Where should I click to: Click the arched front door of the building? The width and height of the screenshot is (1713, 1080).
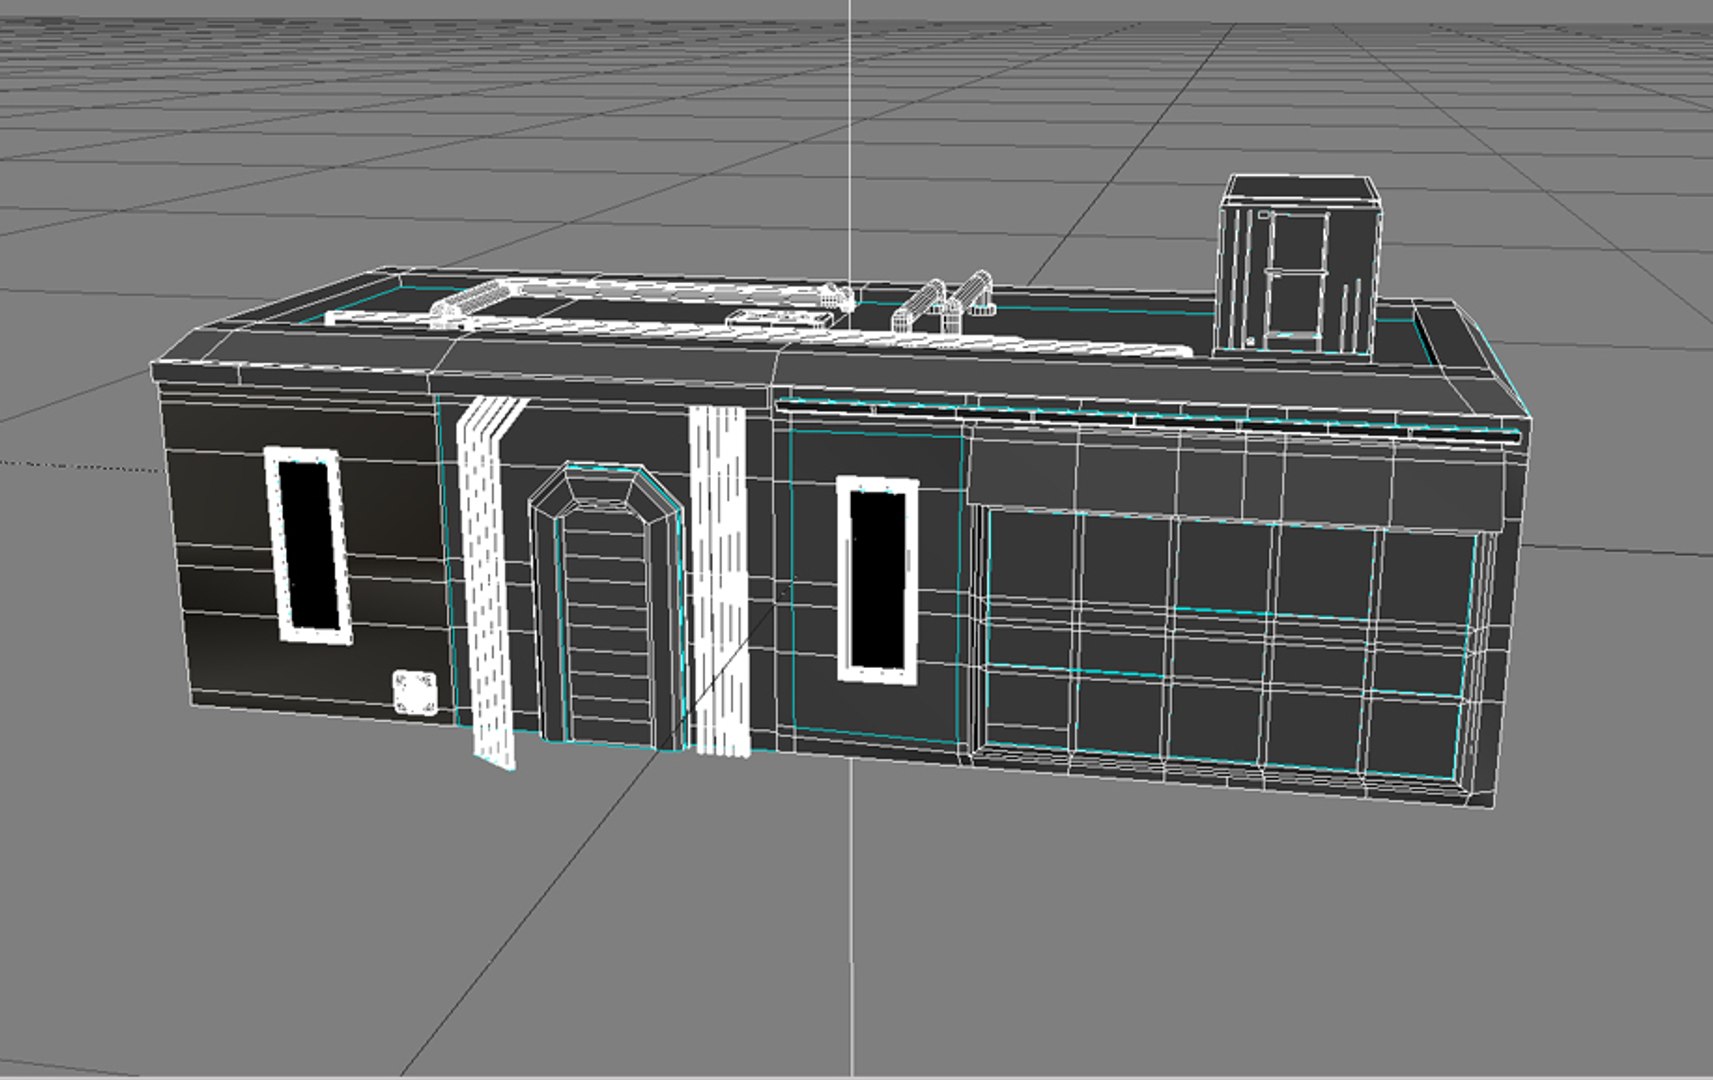click(x=609, y=606)
